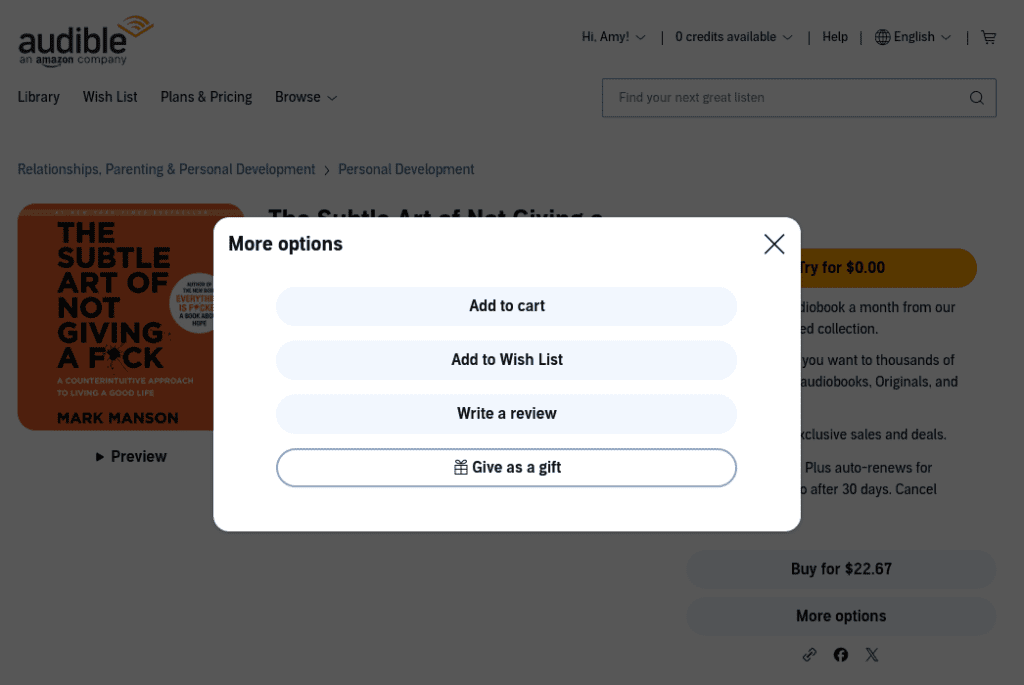
Task: Open the Library menu item
Action: click(x=39, y=97)
